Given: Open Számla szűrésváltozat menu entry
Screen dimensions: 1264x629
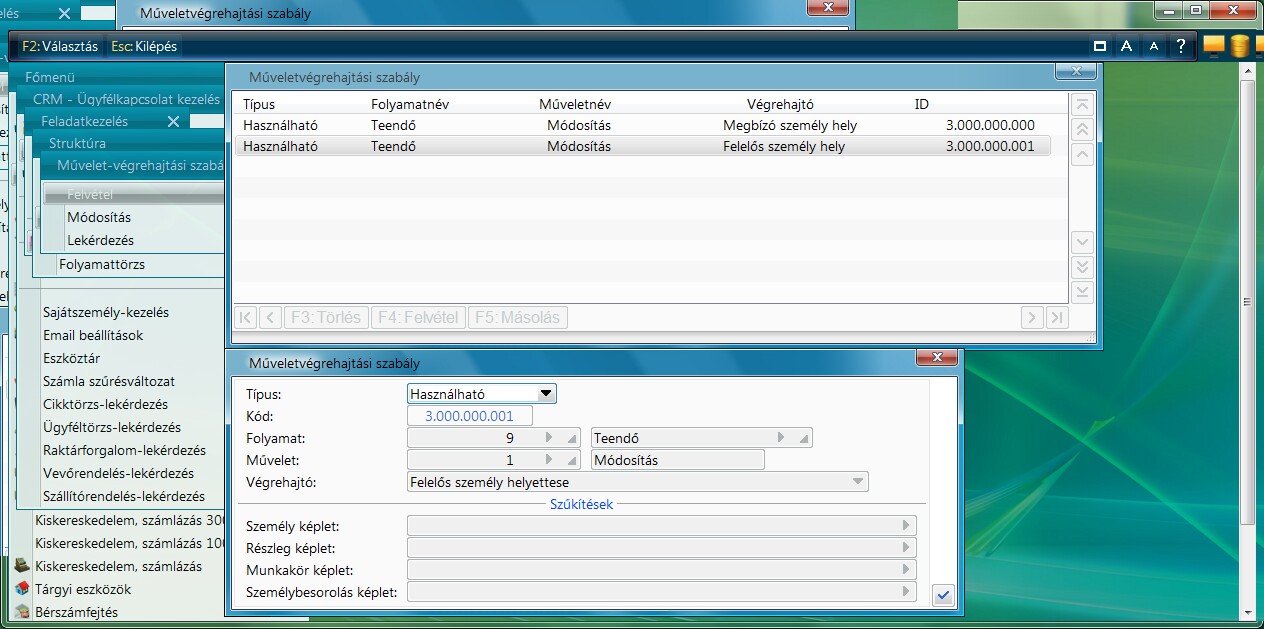Looking at the screenshot, I should 109,381.
